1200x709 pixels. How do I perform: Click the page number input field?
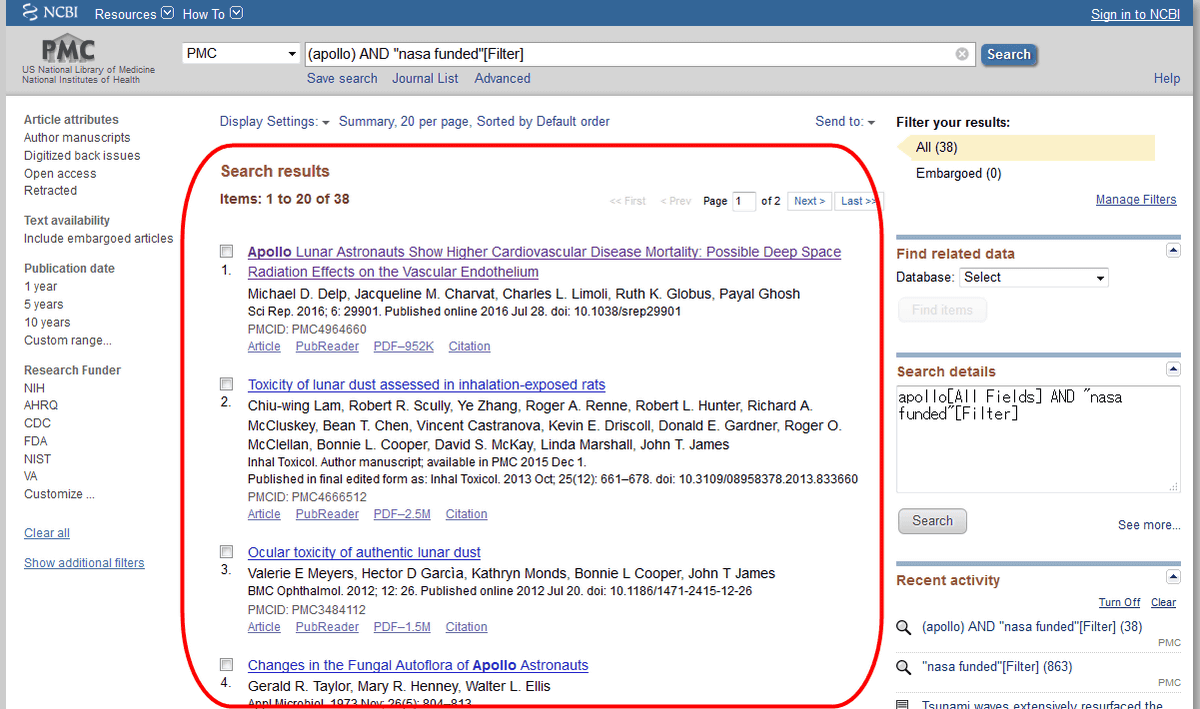tap(744, 202)
